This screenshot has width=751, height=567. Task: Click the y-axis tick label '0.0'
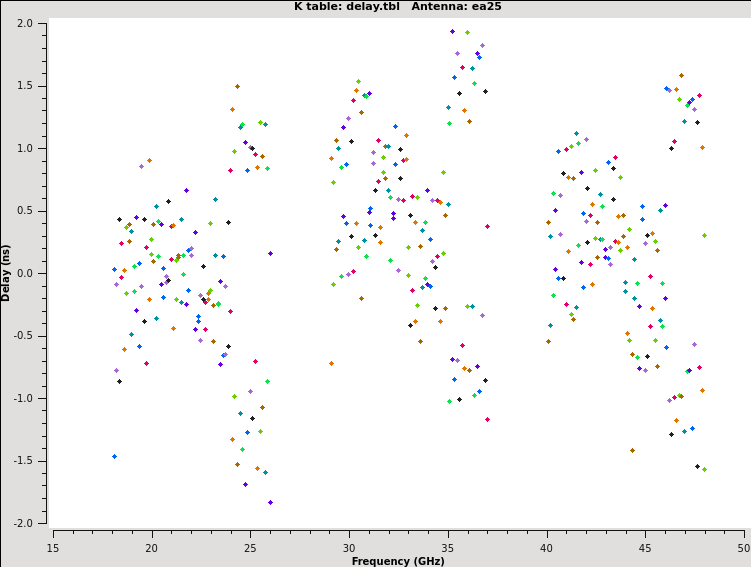[x=25, y=273]
